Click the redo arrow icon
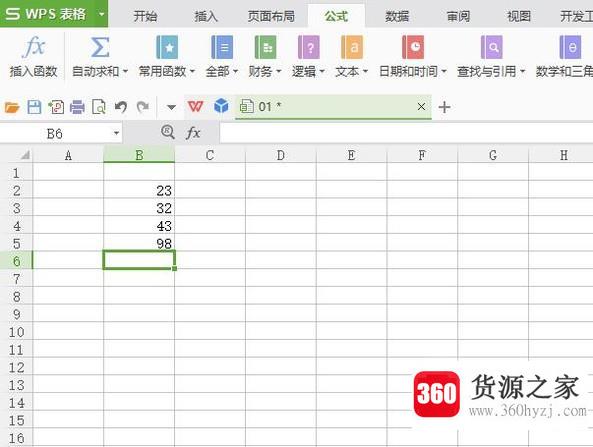 point(143,107)
